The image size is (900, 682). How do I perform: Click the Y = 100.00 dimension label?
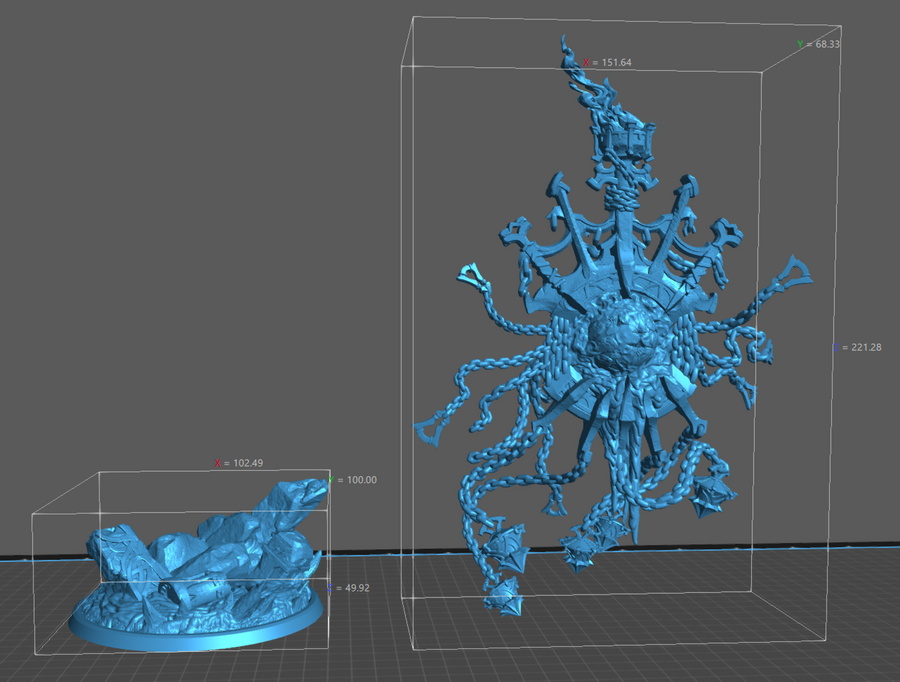click(354, 480)
